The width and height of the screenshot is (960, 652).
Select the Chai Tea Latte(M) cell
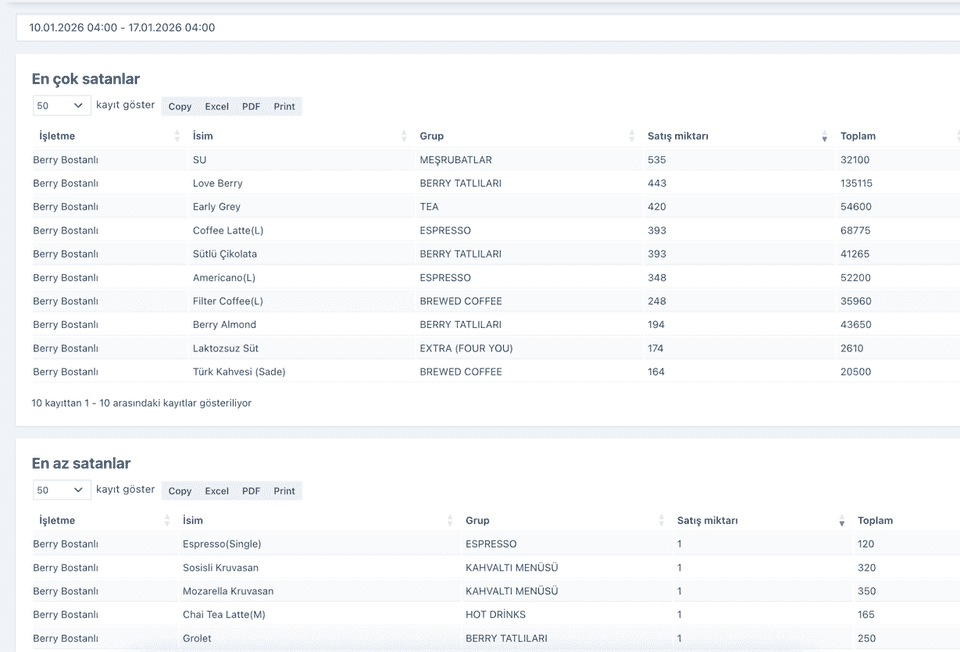tap(223, 615)
